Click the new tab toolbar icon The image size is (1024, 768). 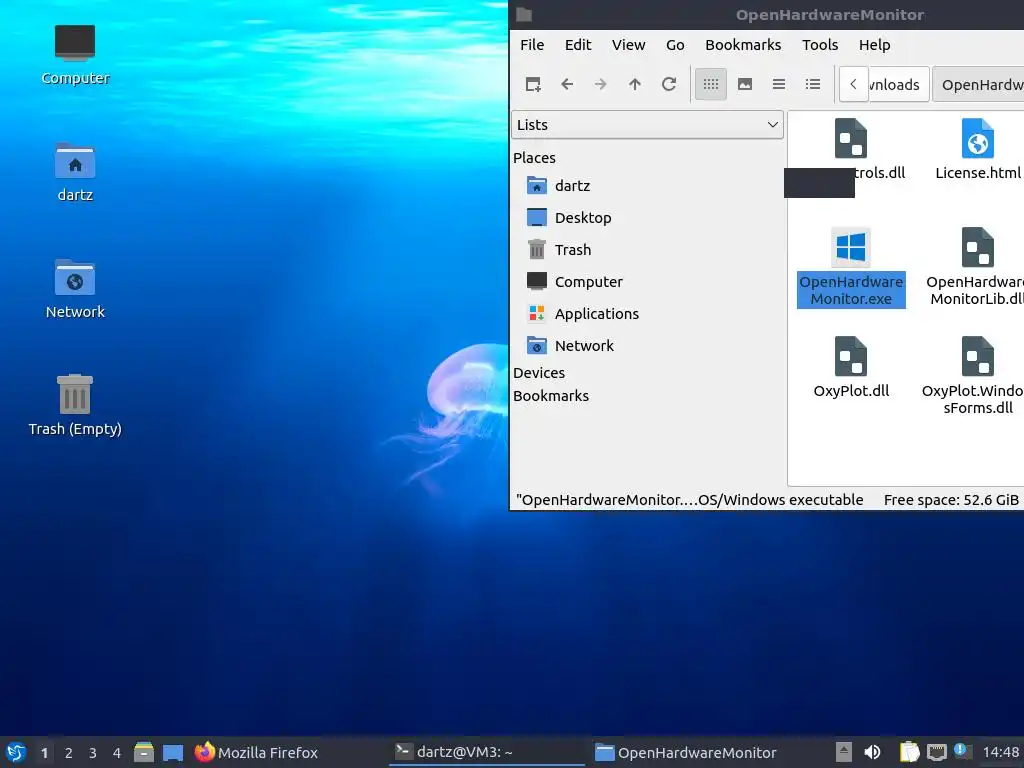point(533,84)
